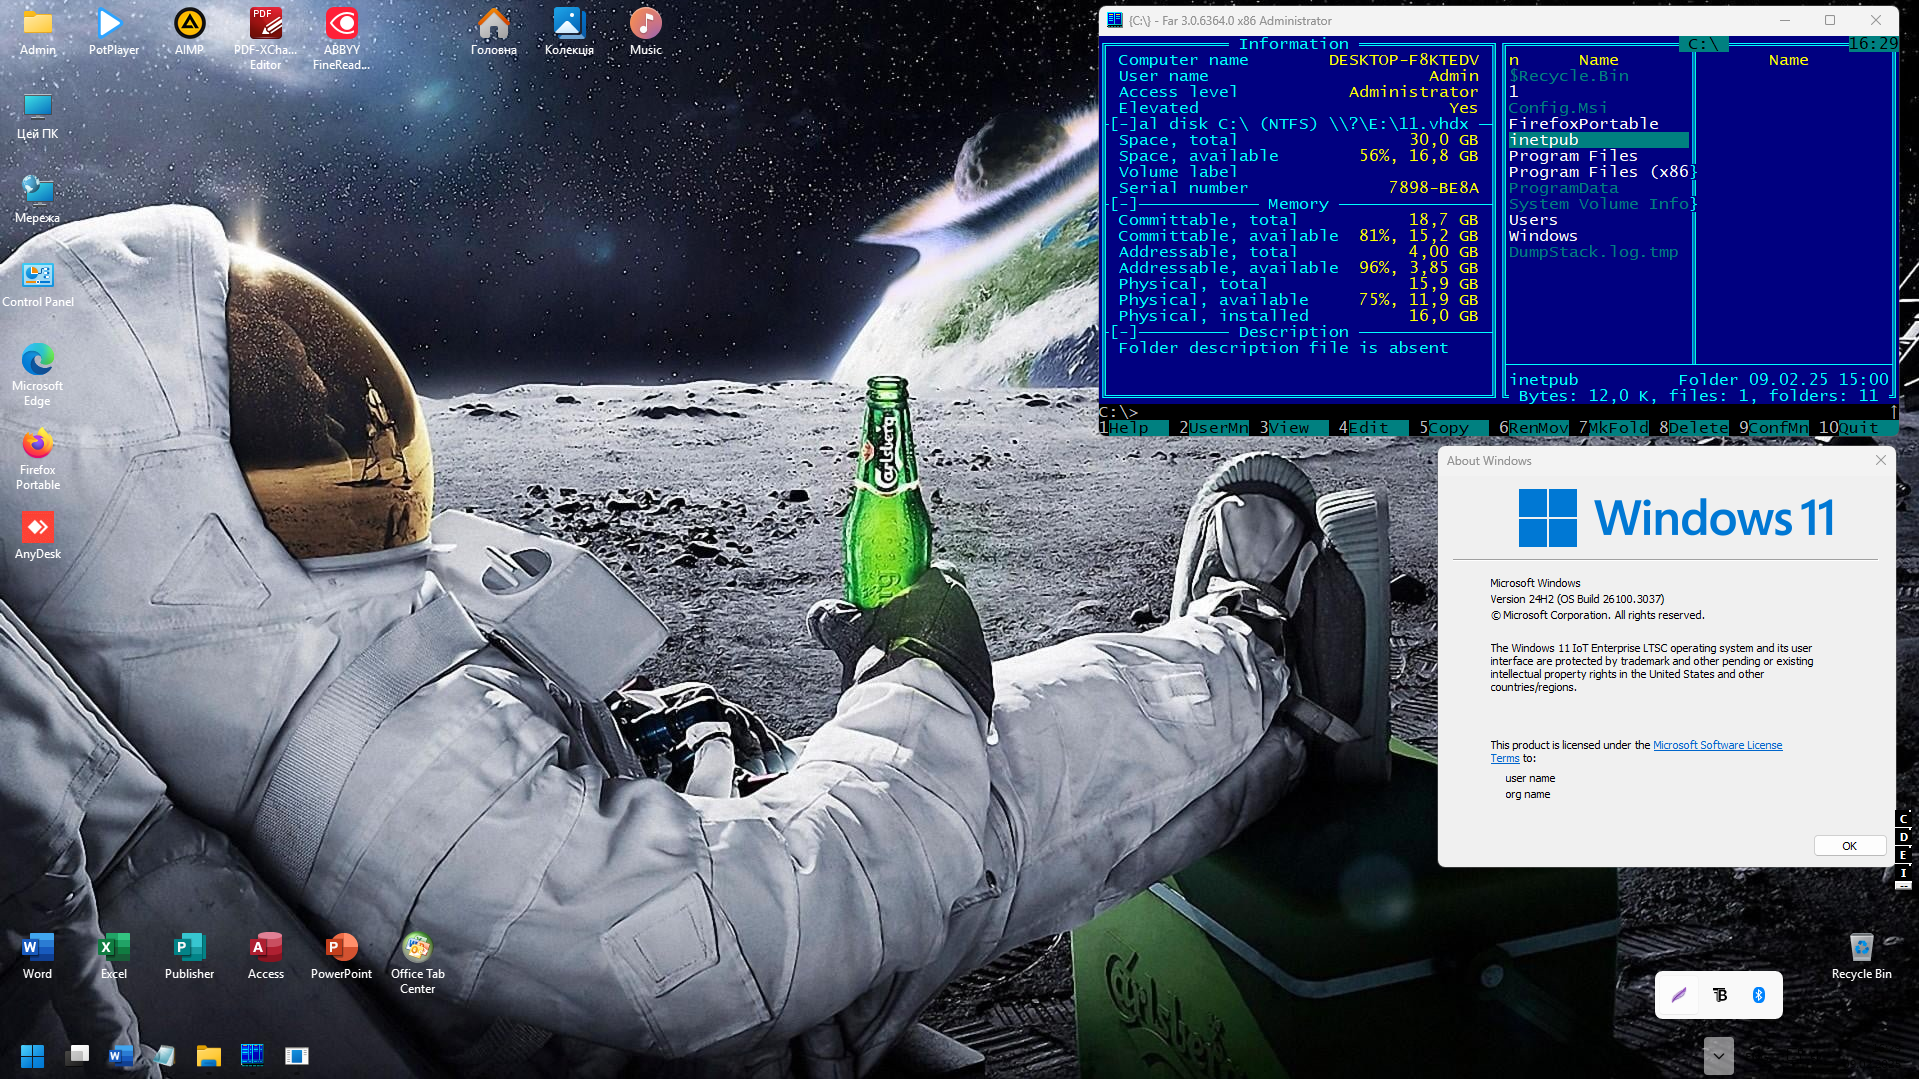
Task: Click the Far Manager taskbar icon
Action: (252, 1055)
